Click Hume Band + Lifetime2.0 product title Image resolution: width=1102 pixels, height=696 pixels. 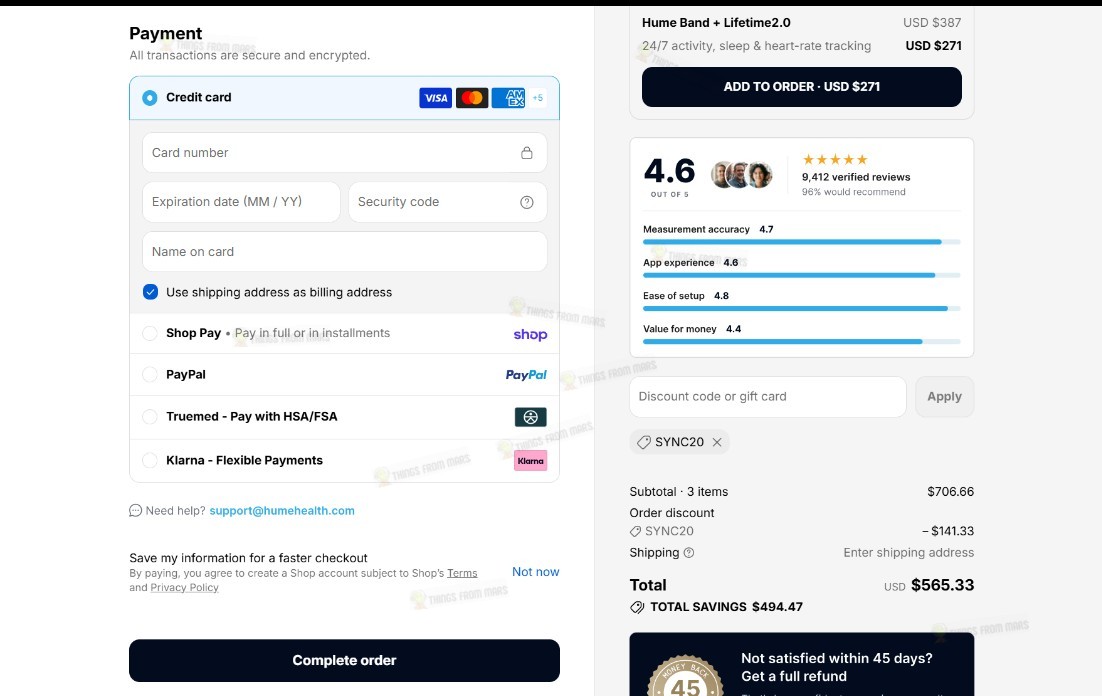pos(716,22)
